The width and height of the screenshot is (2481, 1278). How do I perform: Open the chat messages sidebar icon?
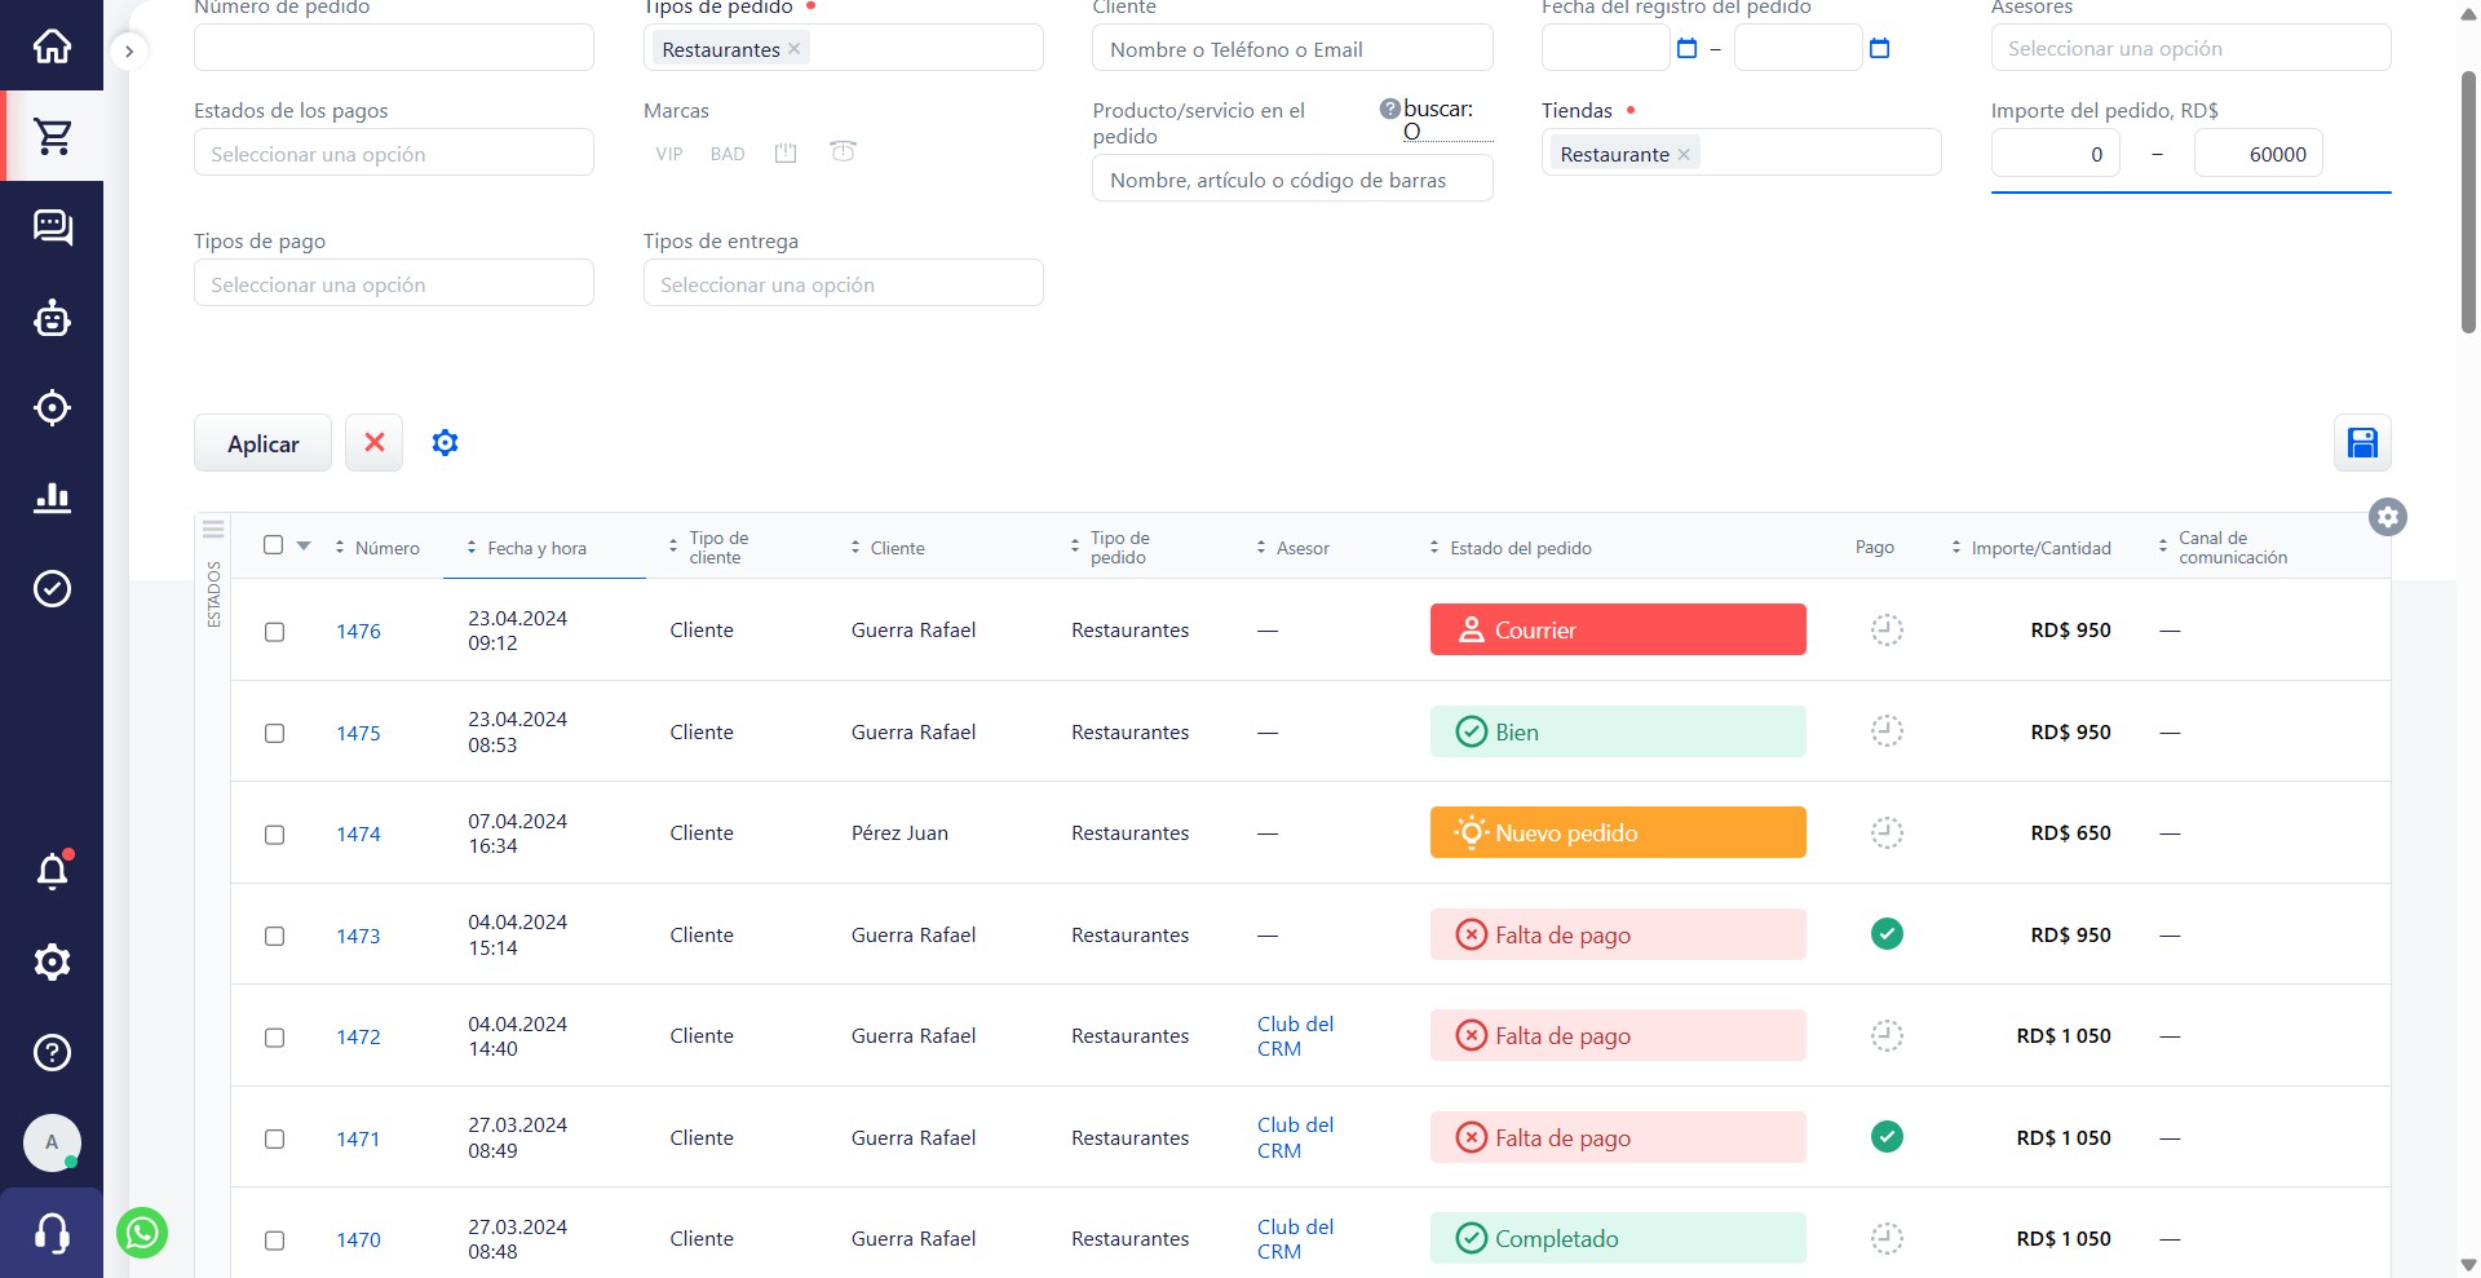pos(52,227)
